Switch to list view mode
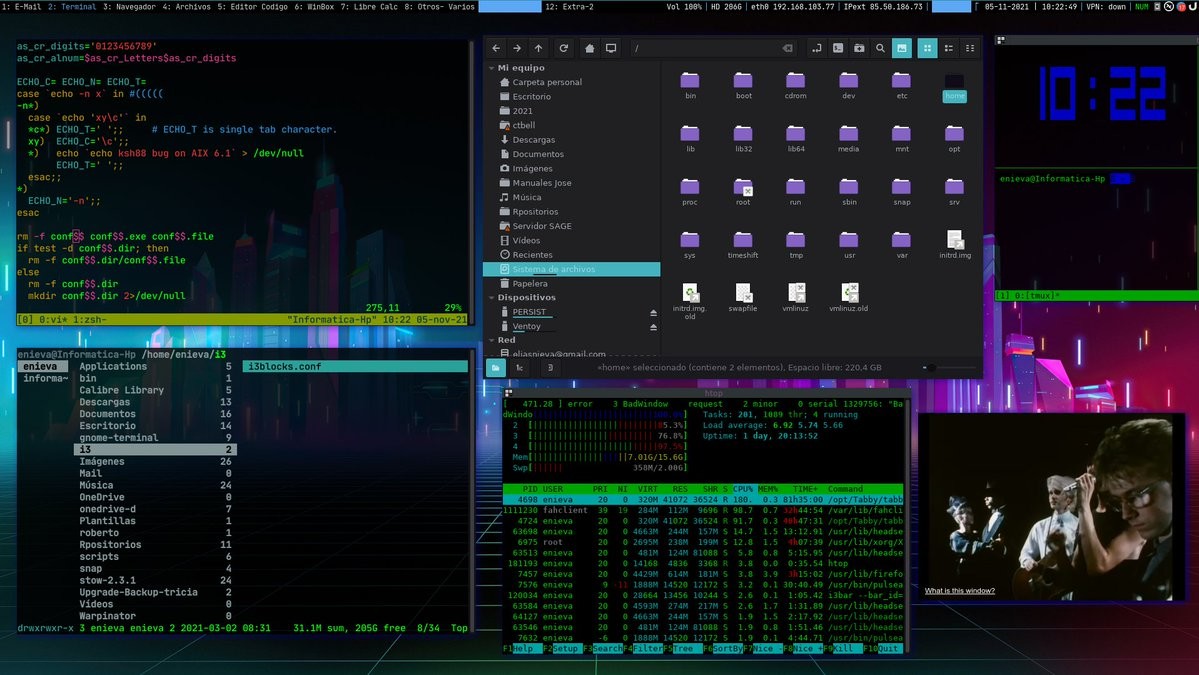1199x675 pixels. [948, 48]
